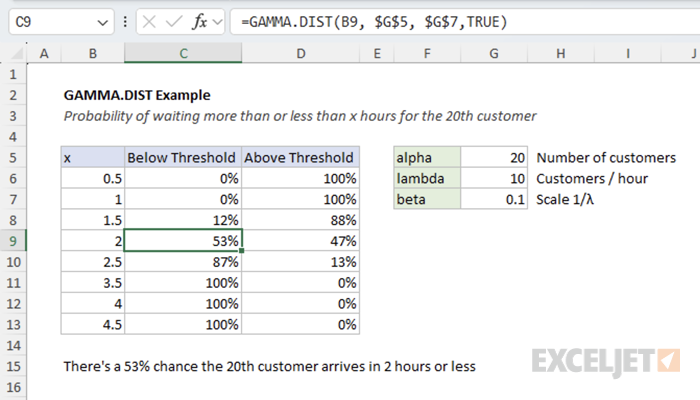Select lambda value cell 10
Screen dimensions: 700x400
point(494,179)
